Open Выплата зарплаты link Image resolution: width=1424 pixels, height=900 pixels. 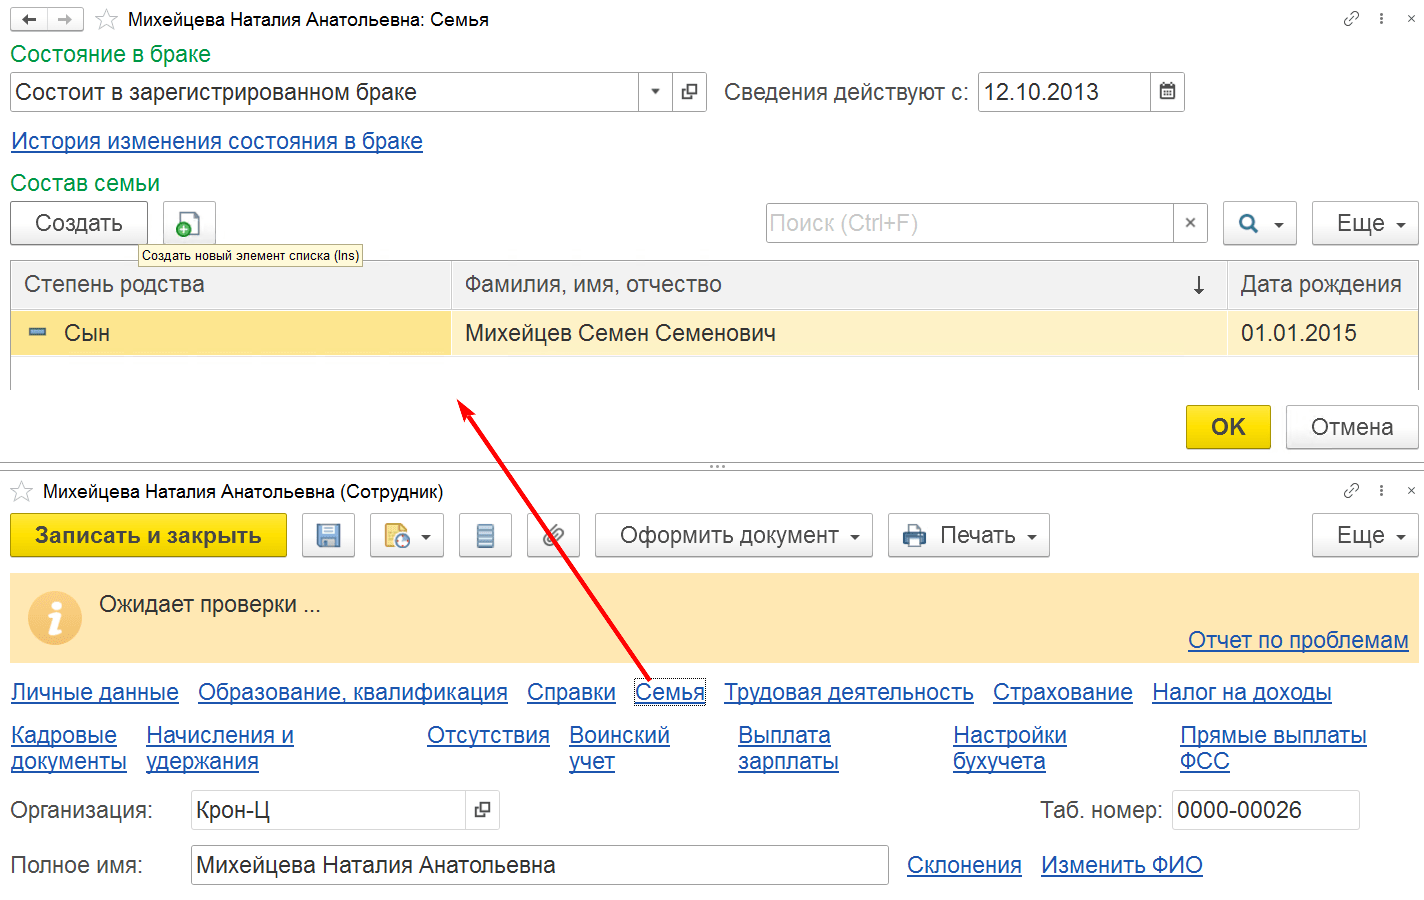(788, 748)
